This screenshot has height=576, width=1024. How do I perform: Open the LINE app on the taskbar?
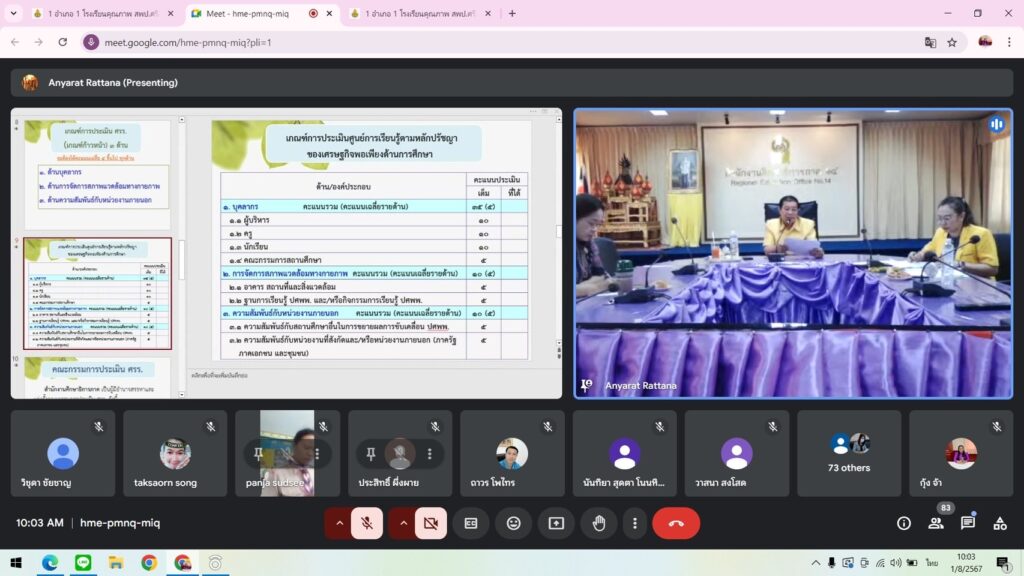[x=82, y=563]
